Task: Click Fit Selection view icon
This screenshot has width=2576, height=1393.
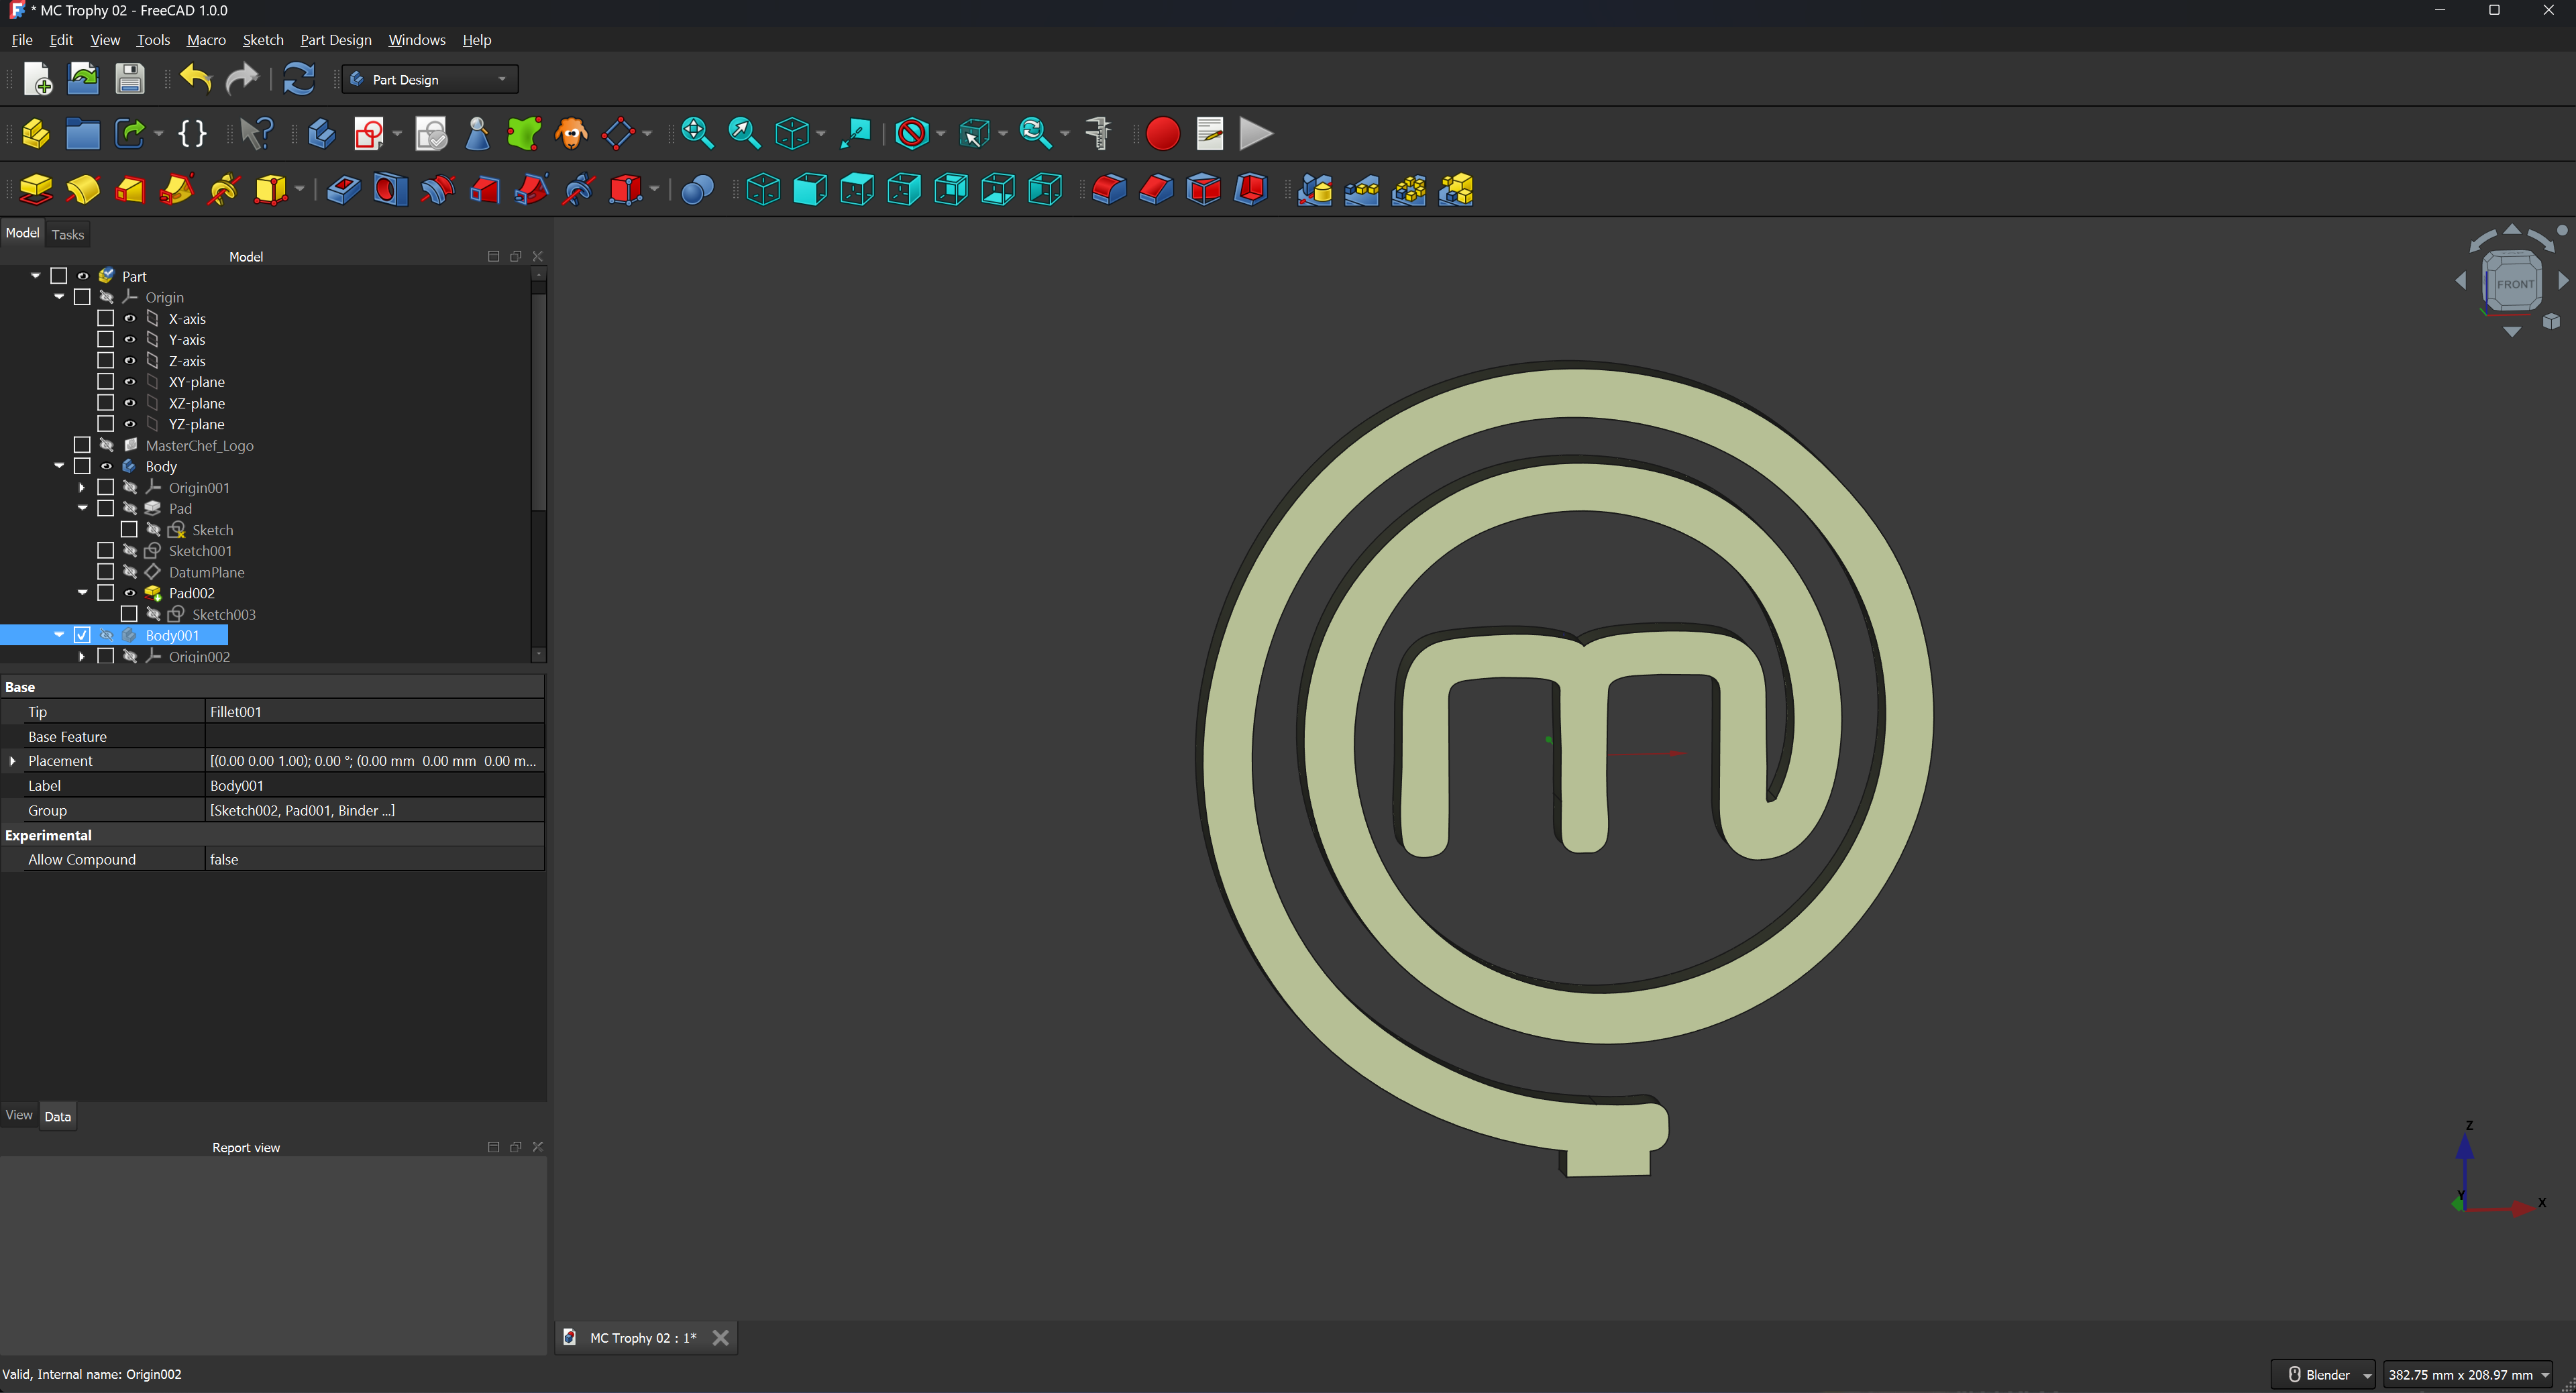Action: [x=744, y=133]
